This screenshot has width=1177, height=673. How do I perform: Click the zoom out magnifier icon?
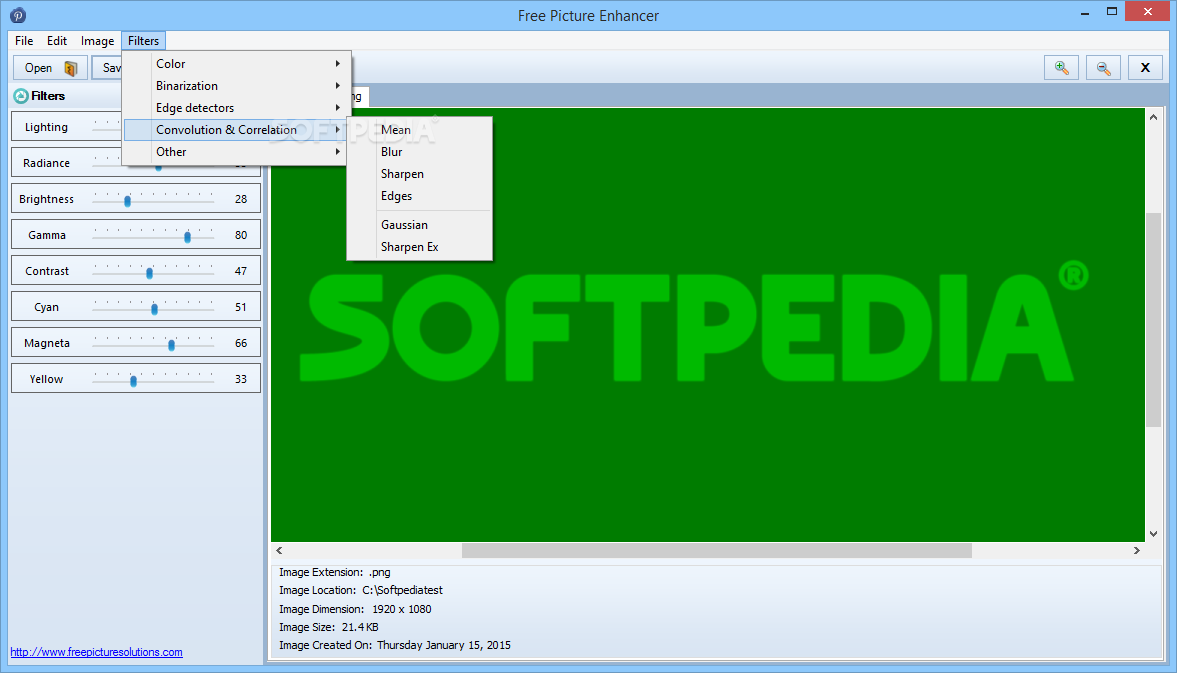(1103, 68)
